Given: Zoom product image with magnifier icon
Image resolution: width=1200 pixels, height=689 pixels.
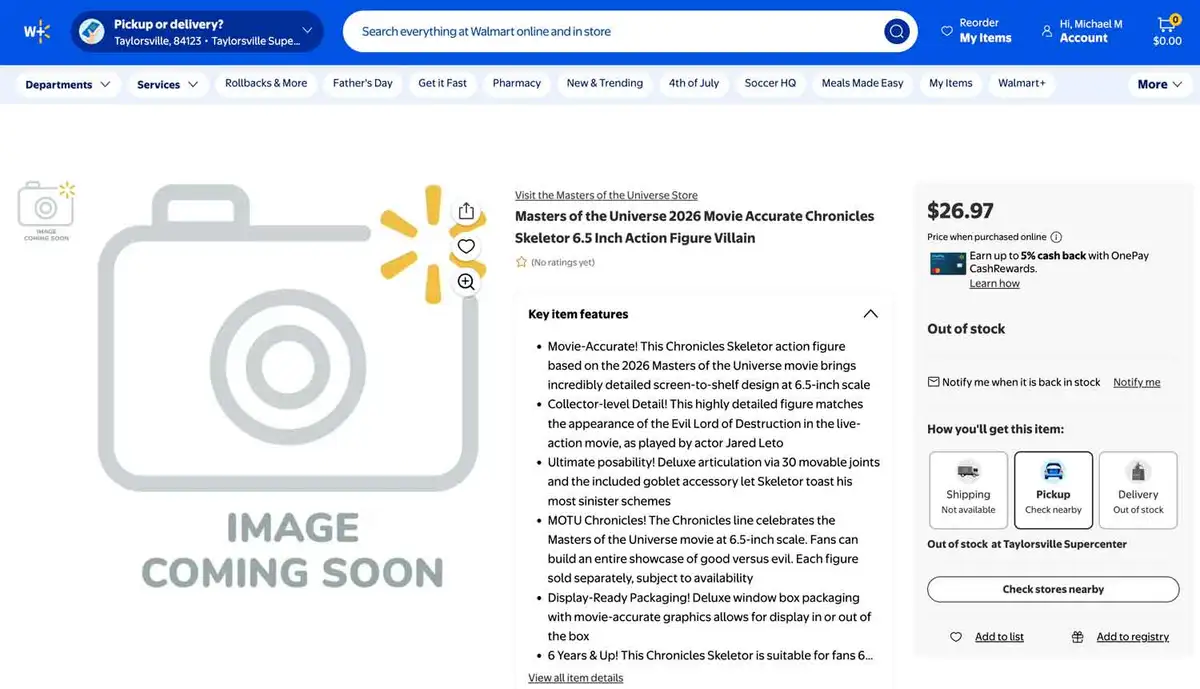Looking at the screenshot, I should click(466, 281).
